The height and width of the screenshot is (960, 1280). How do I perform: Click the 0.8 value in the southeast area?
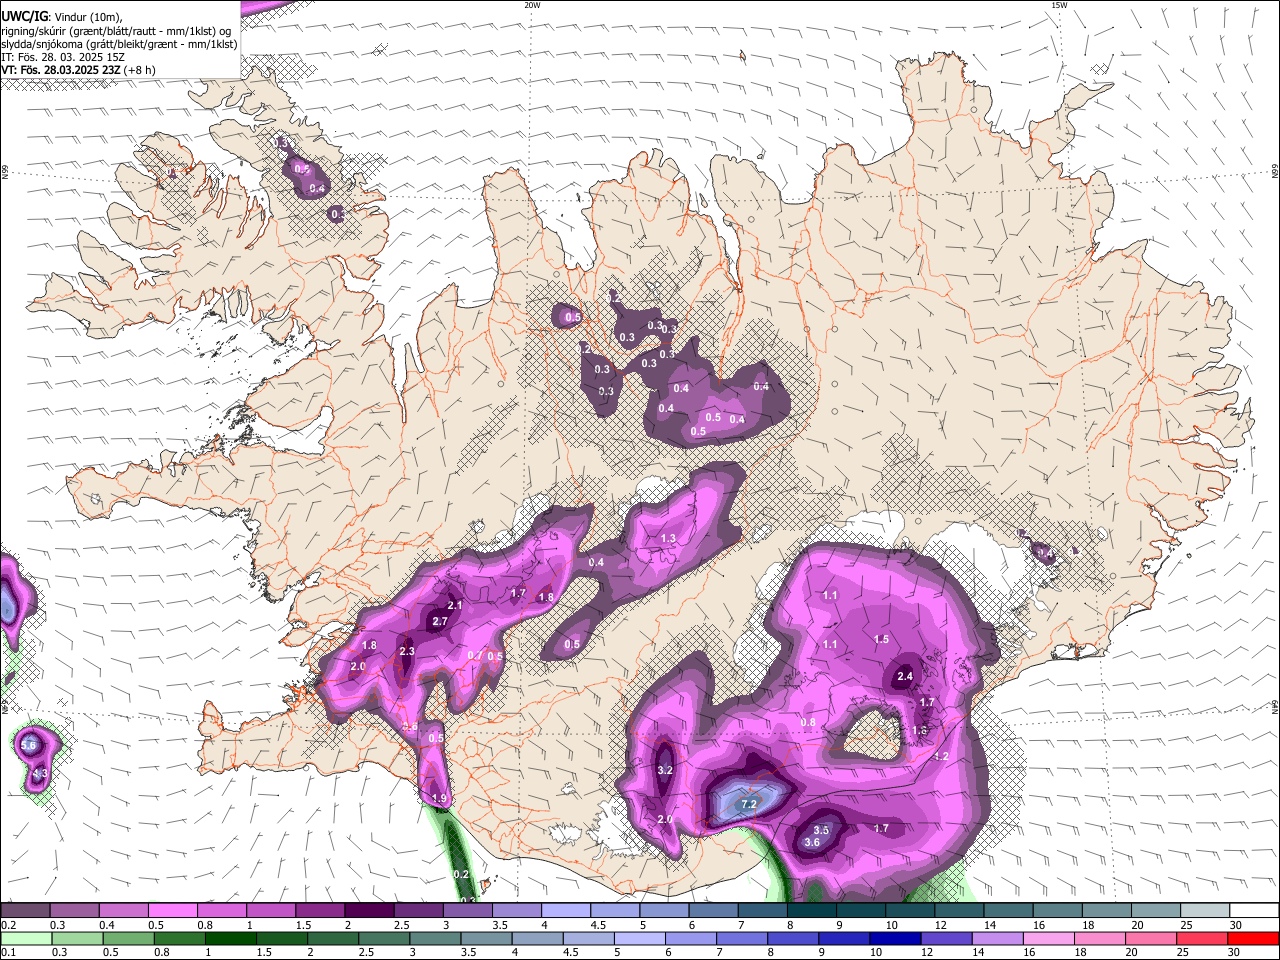(x=808, y=723)
